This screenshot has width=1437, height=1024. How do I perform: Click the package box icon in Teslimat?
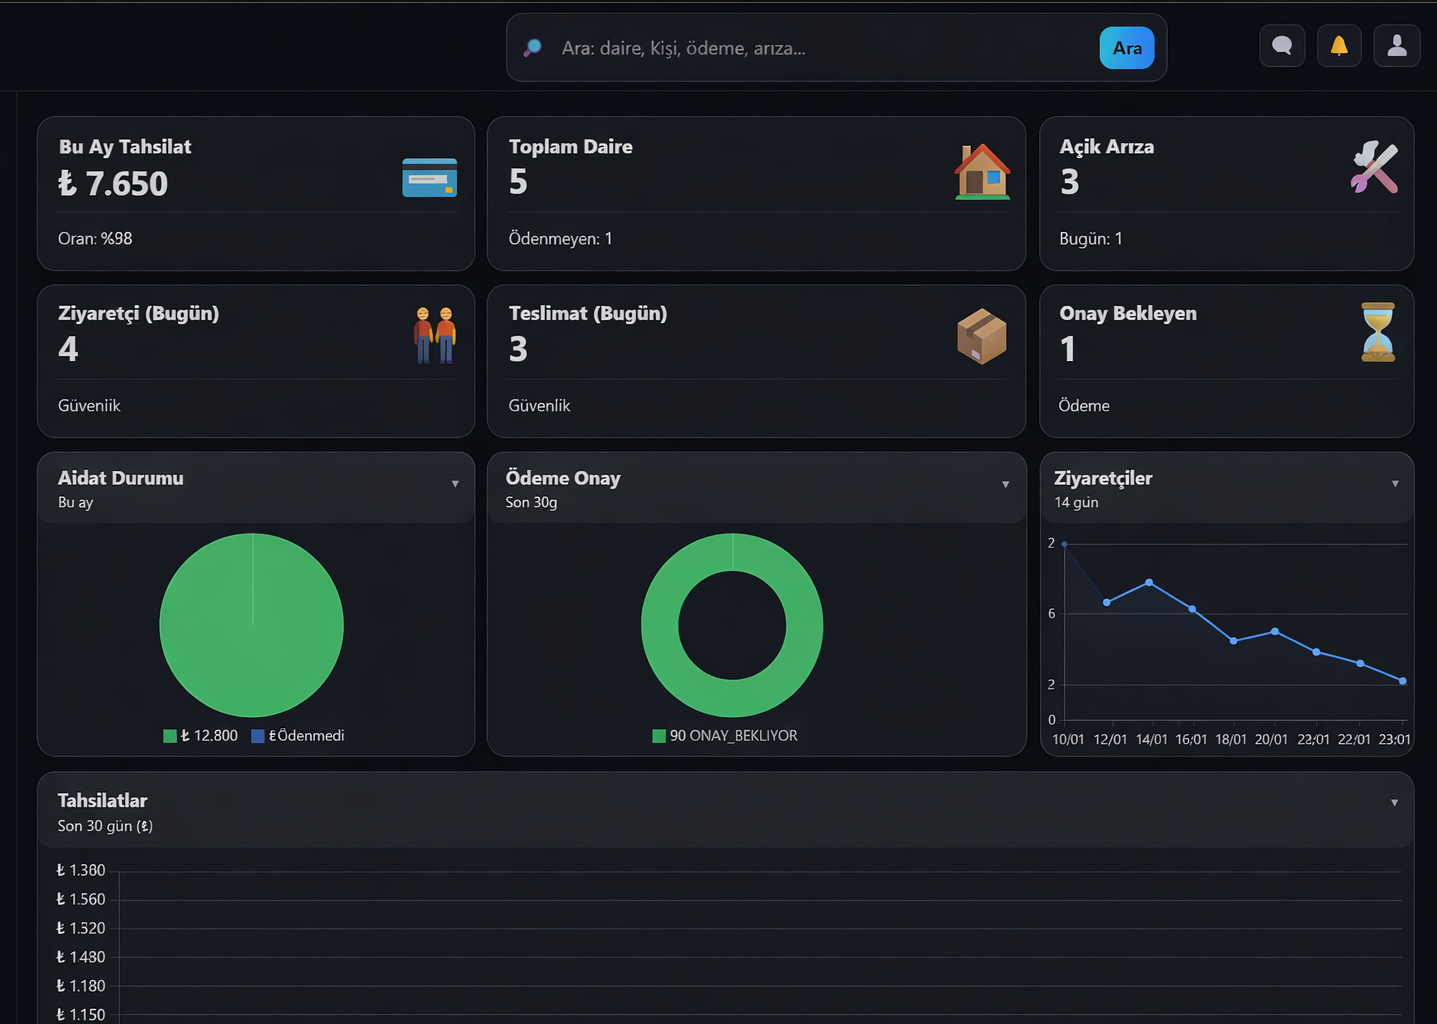[981, 336]
